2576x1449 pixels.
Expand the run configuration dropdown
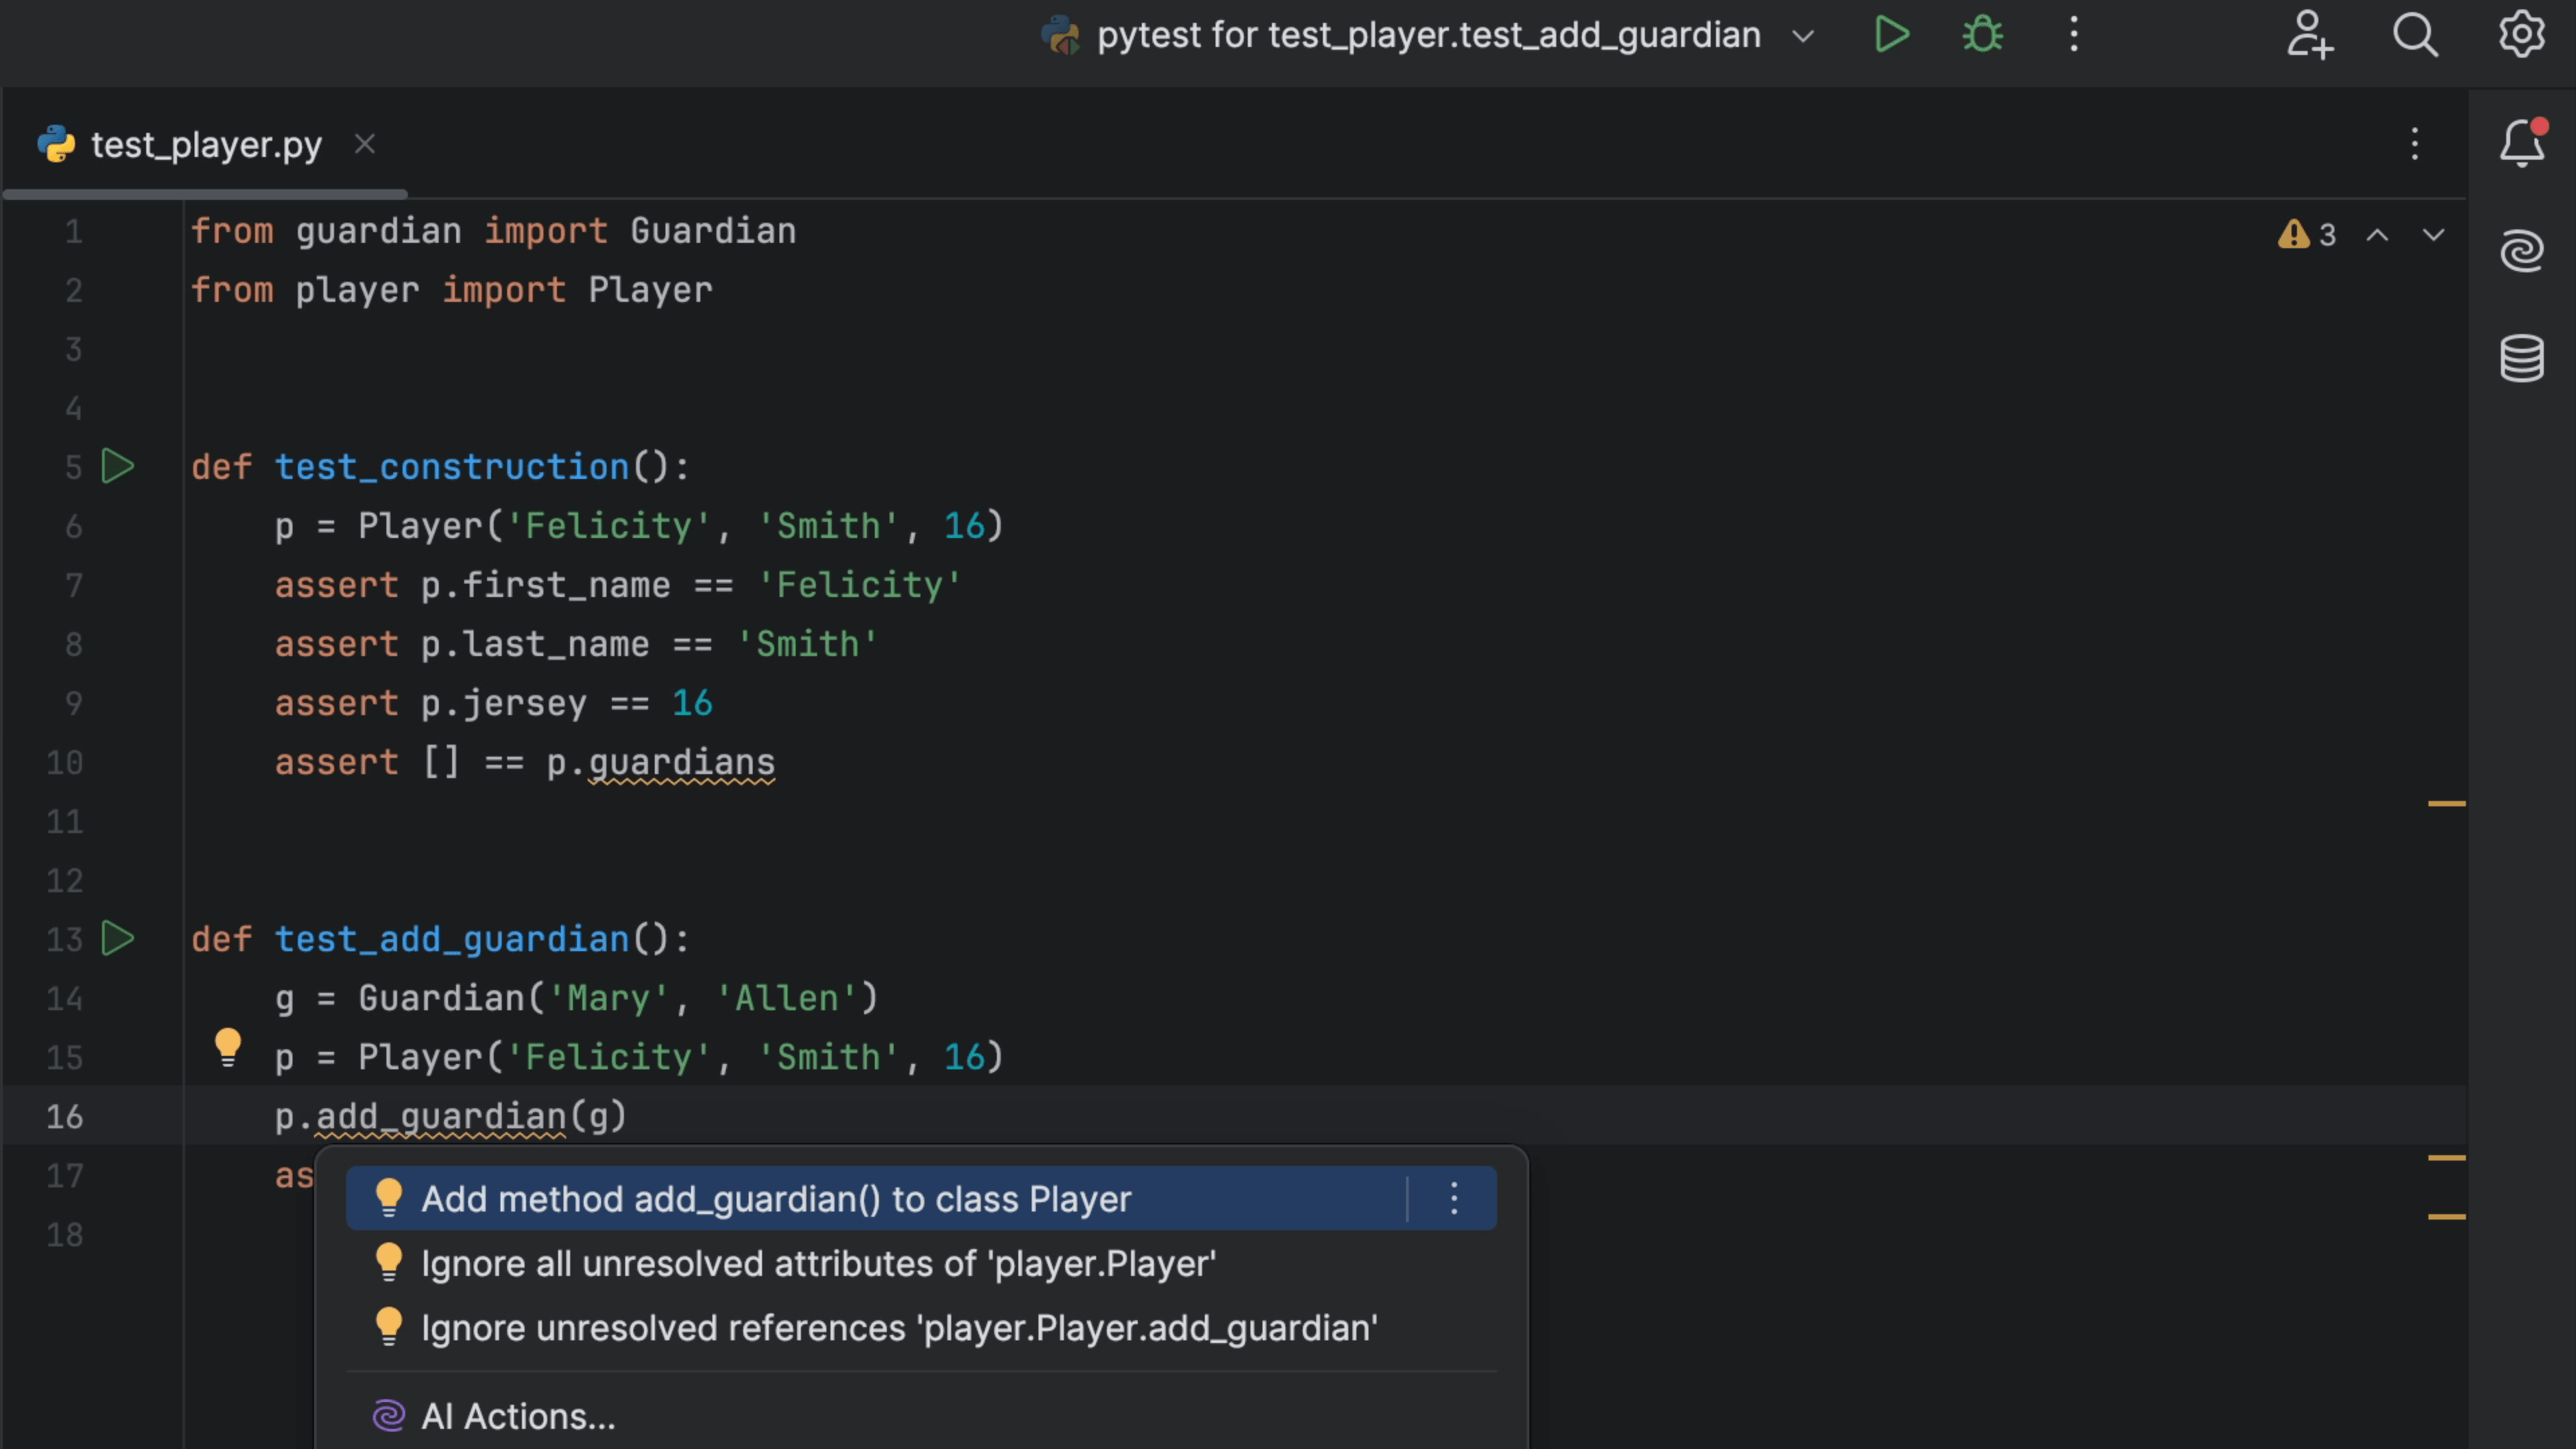(x=1802, y=35)
